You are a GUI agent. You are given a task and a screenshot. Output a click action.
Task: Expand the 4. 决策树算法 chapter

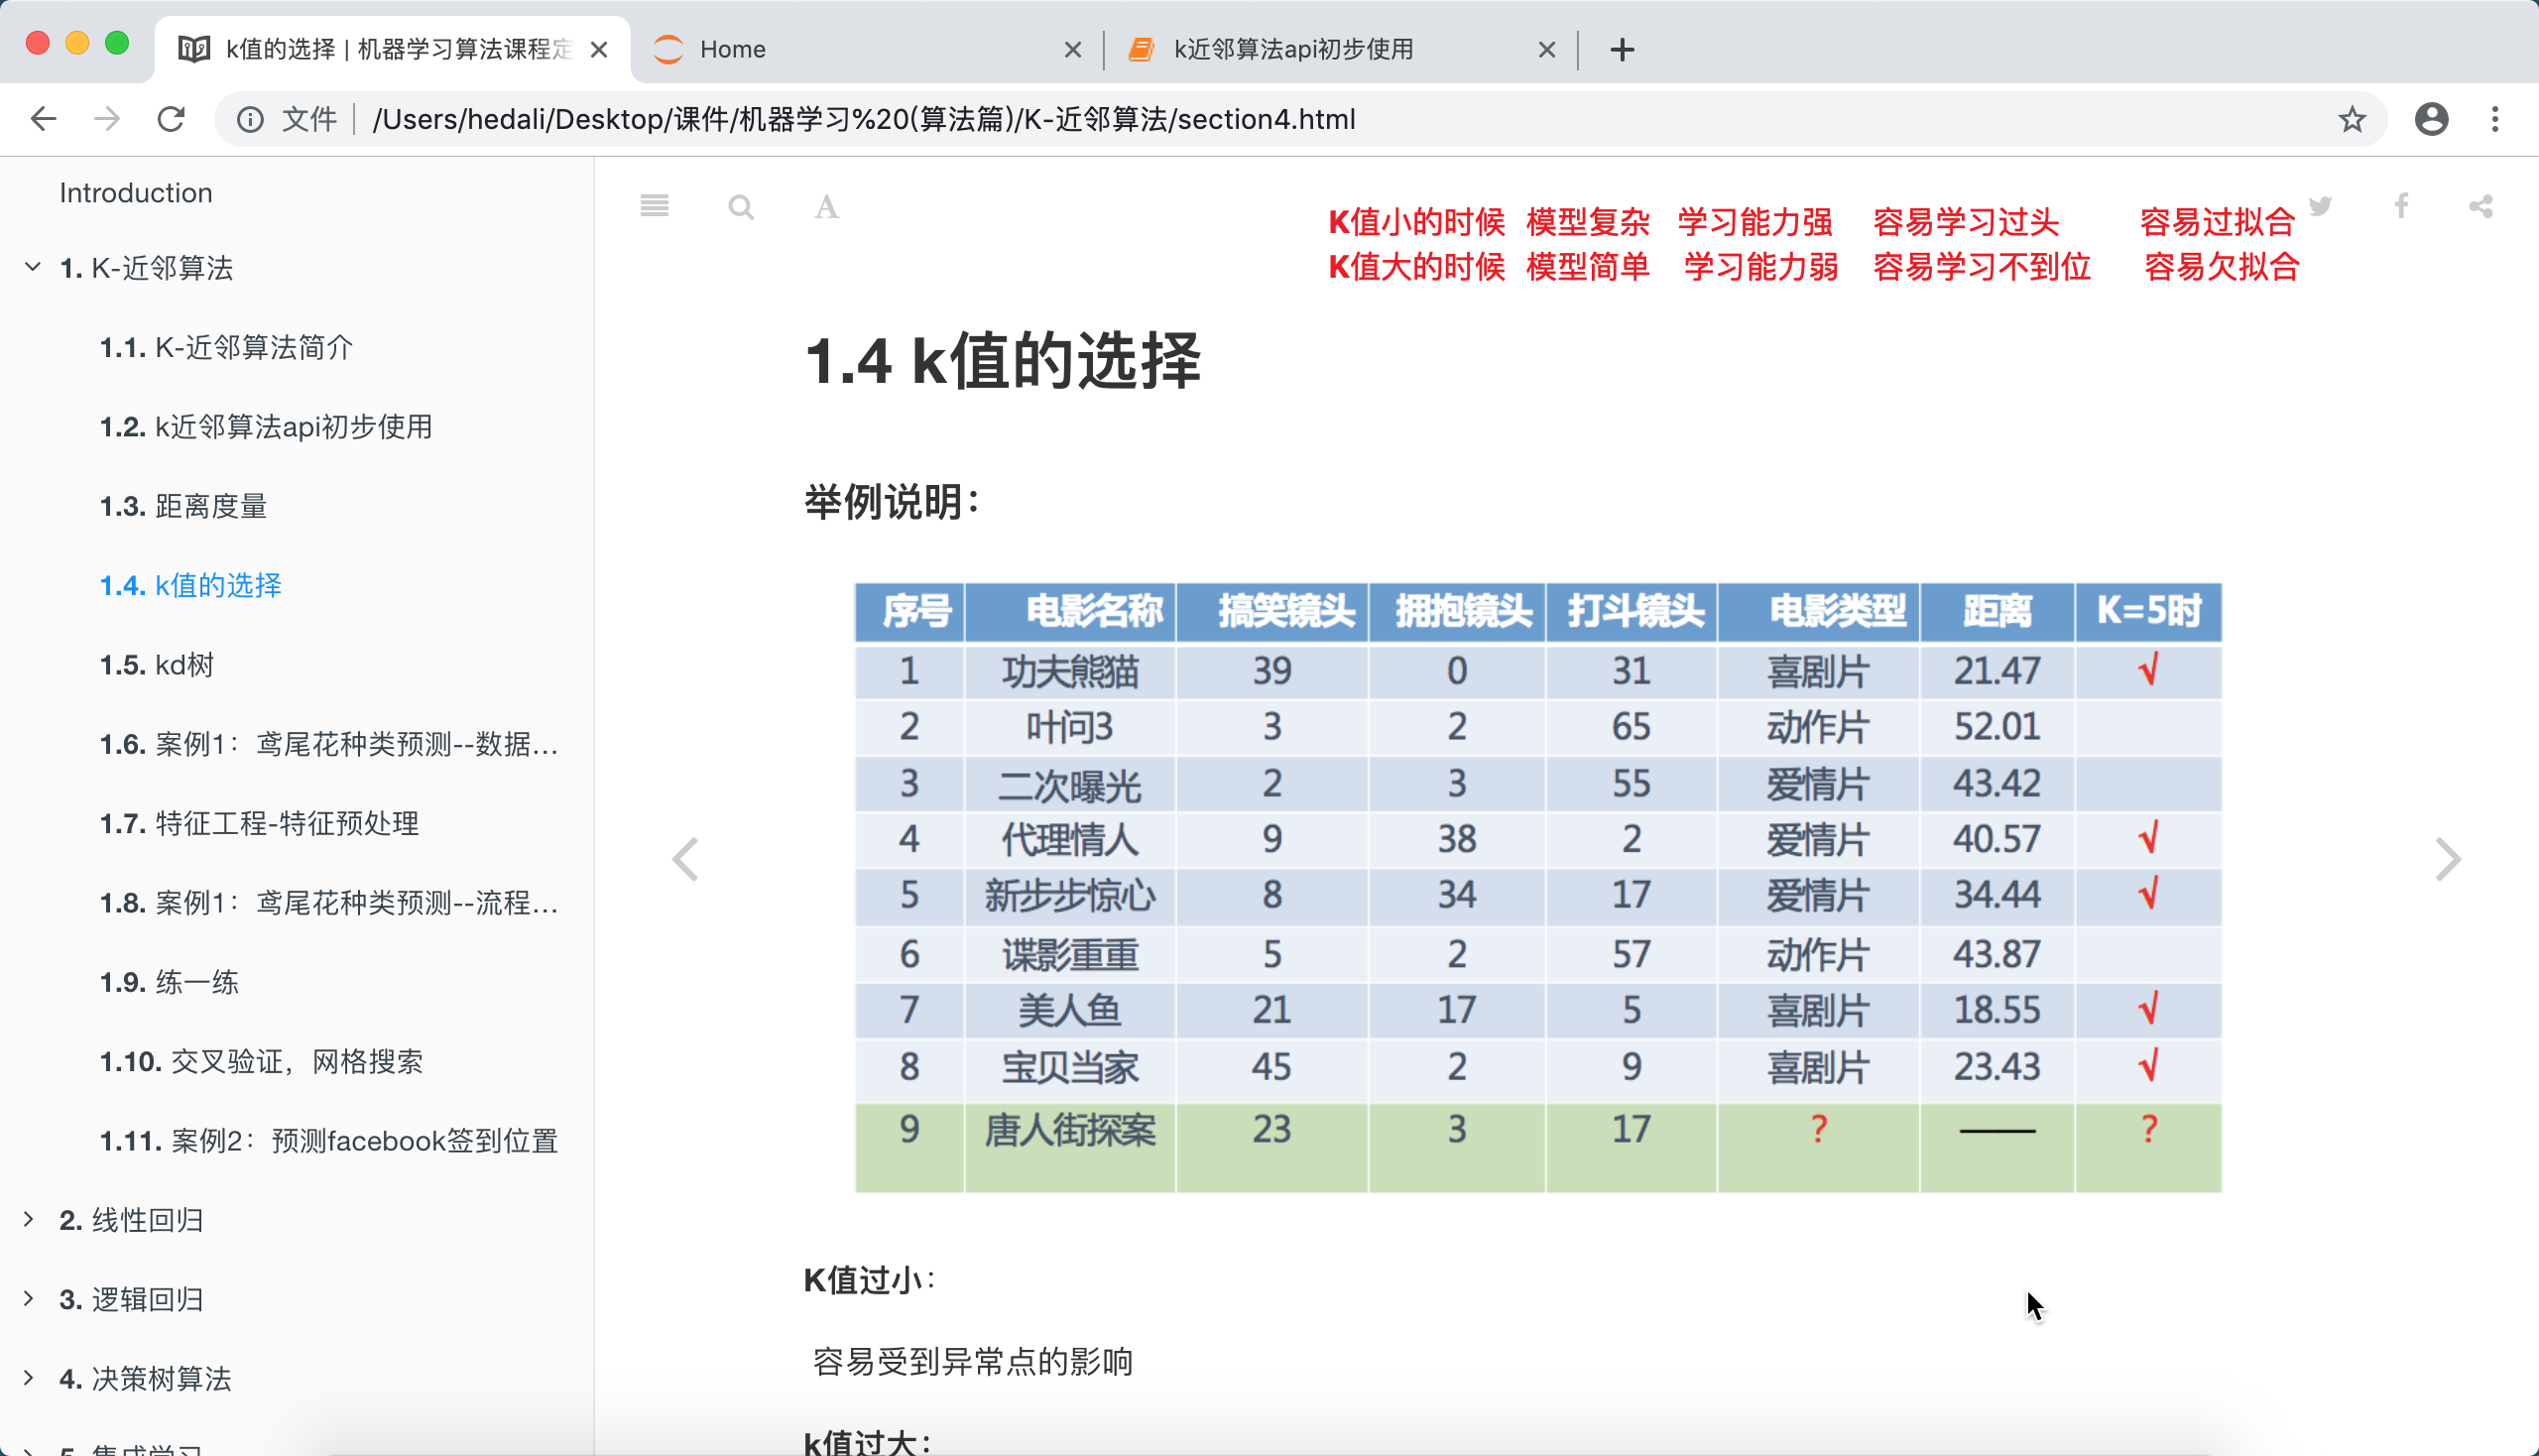point(29,1377)
